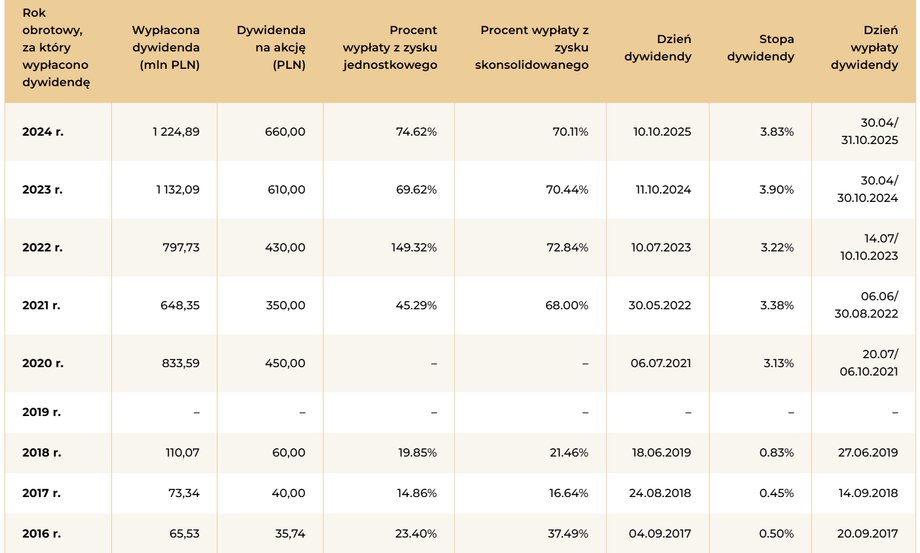This screenshot has height=553, width=920.
Task: Select the '2016 r.' row label
Action: coord(42,534)
